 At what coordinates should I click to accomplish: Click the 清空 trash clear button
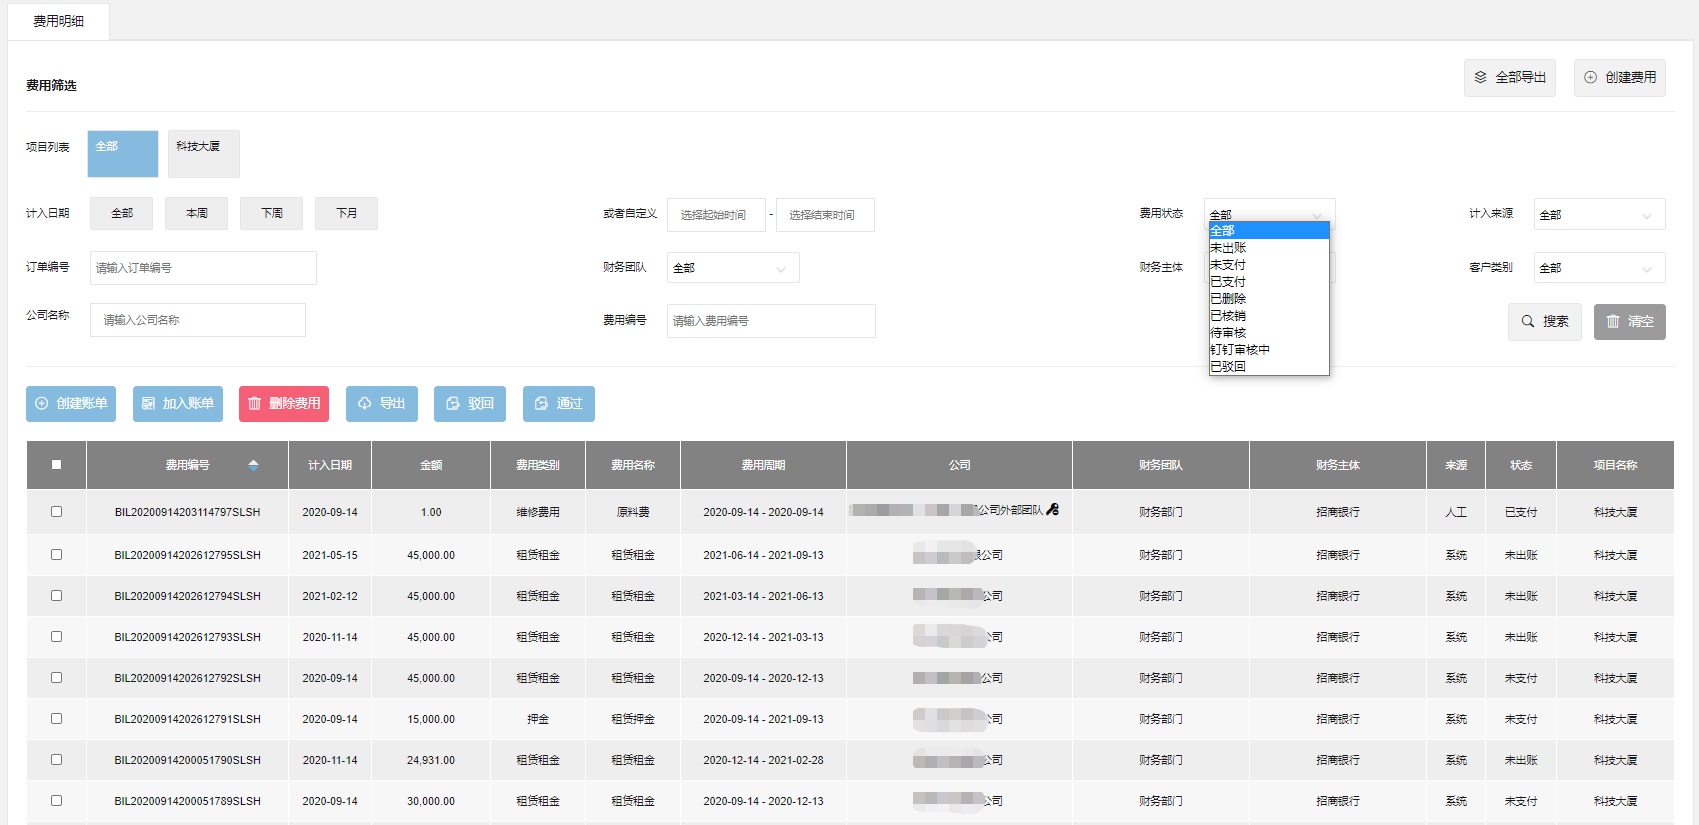(x=1629, y=322)
